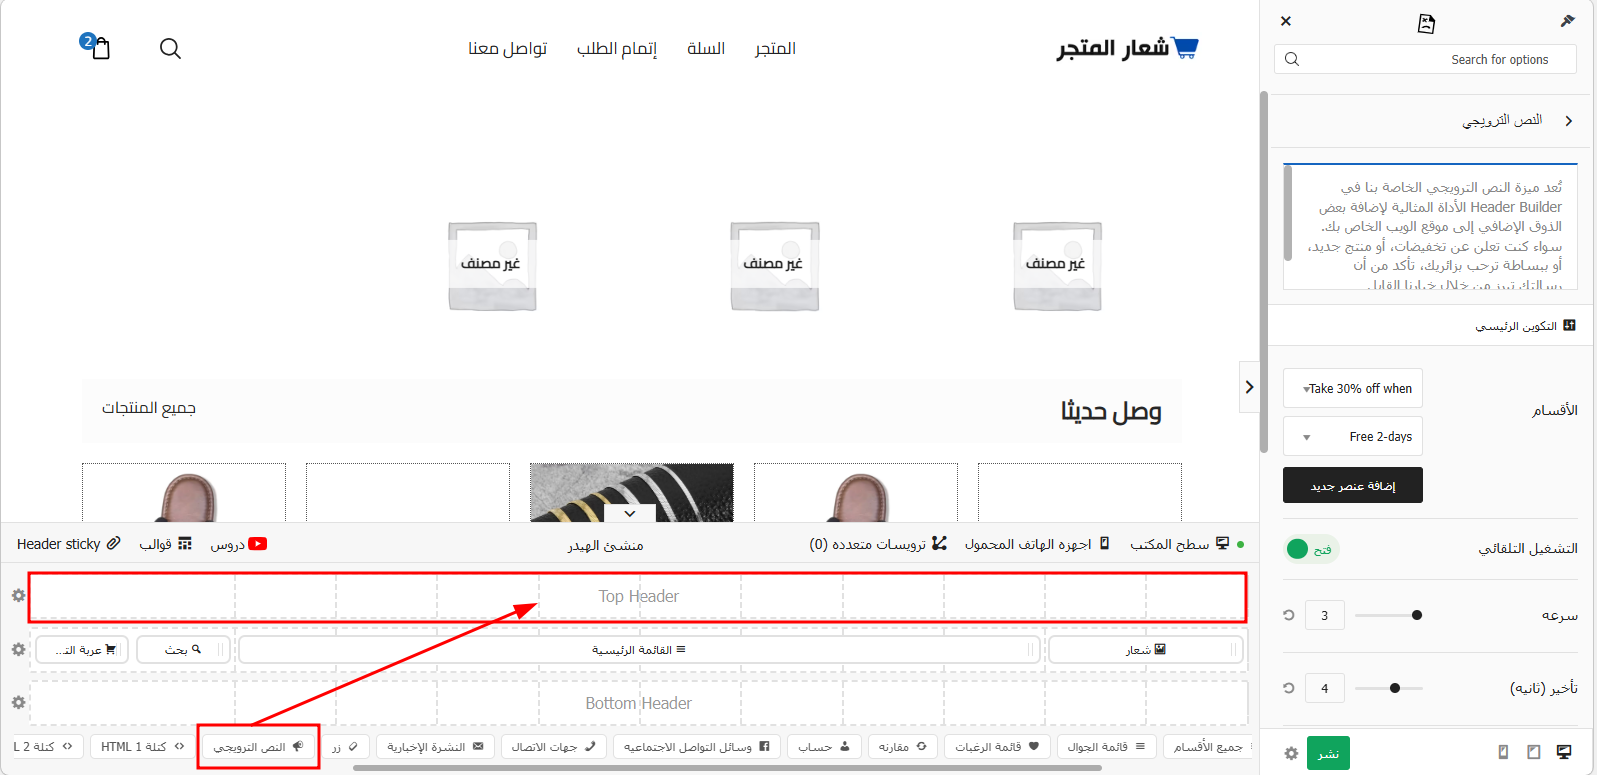The image size is (1597, 775).
Task: Click the search magnifier in the store header
Action: 170,48
